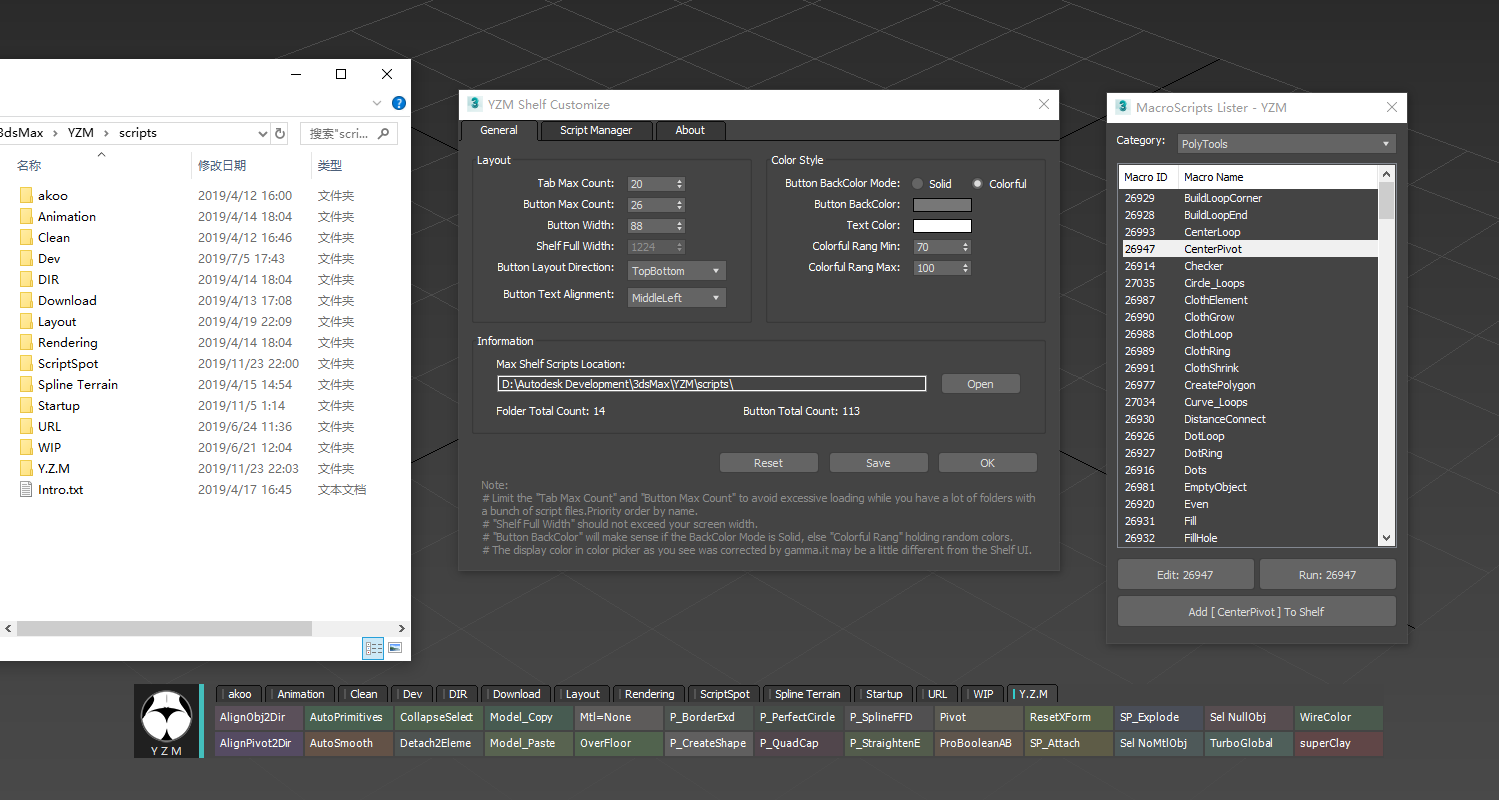Switch Explorer to details view icon
The width and height of the screenshot is (1499, 800).
(374, 648)
